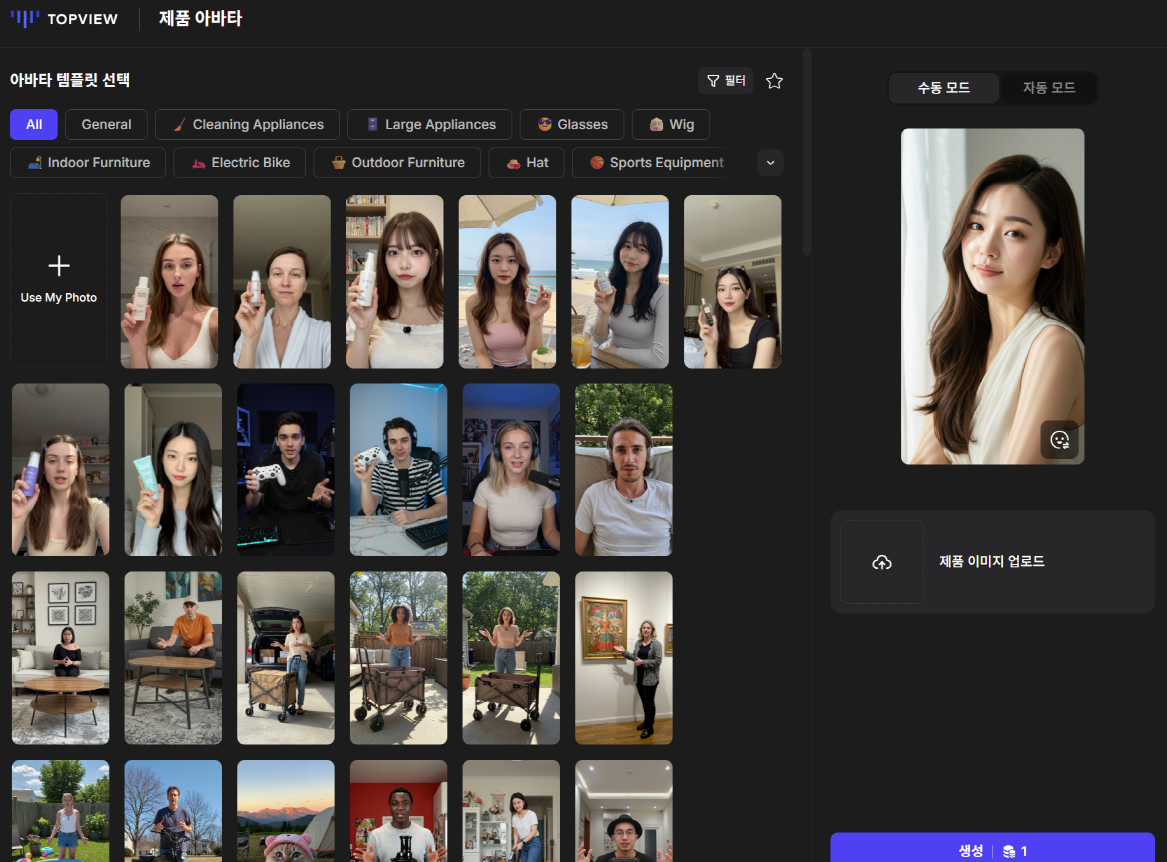This screenshot has width=1167, height=862.
Task: Select the woman in white robe avatar
Action: pyautogui.click(x=282, y=281)
